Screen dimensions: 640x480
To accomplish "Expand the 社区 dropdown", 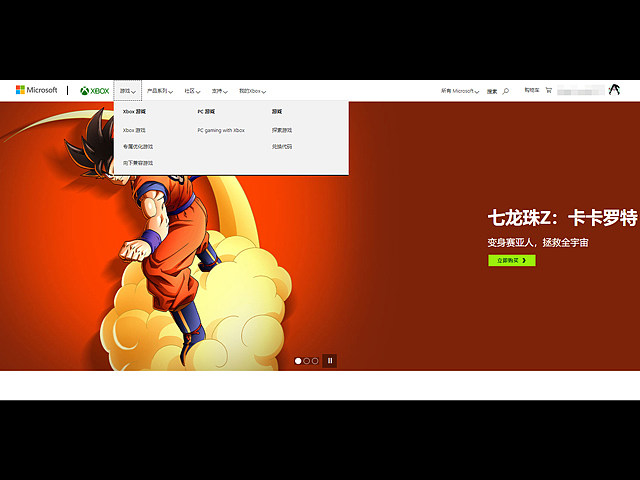I will point(192,91).
